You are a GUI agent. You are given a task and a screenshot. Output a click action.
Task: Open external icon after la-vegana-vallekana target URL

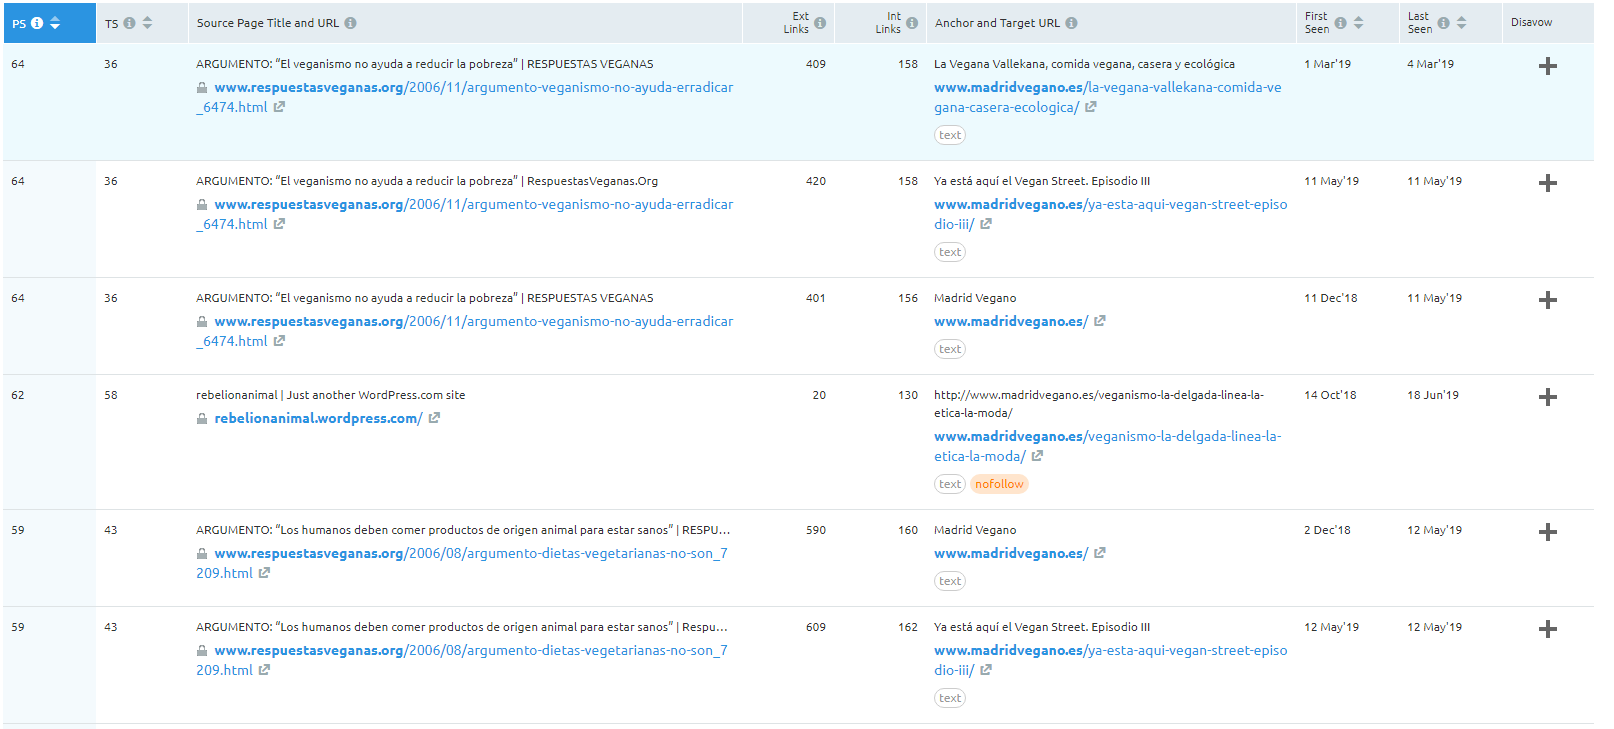[1091, 107]
